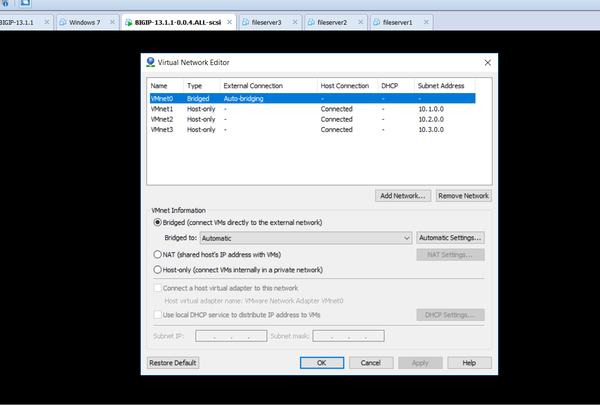Switch to the fileserver1 tab
Screen dimensions: 600x405
coord(401,22)
